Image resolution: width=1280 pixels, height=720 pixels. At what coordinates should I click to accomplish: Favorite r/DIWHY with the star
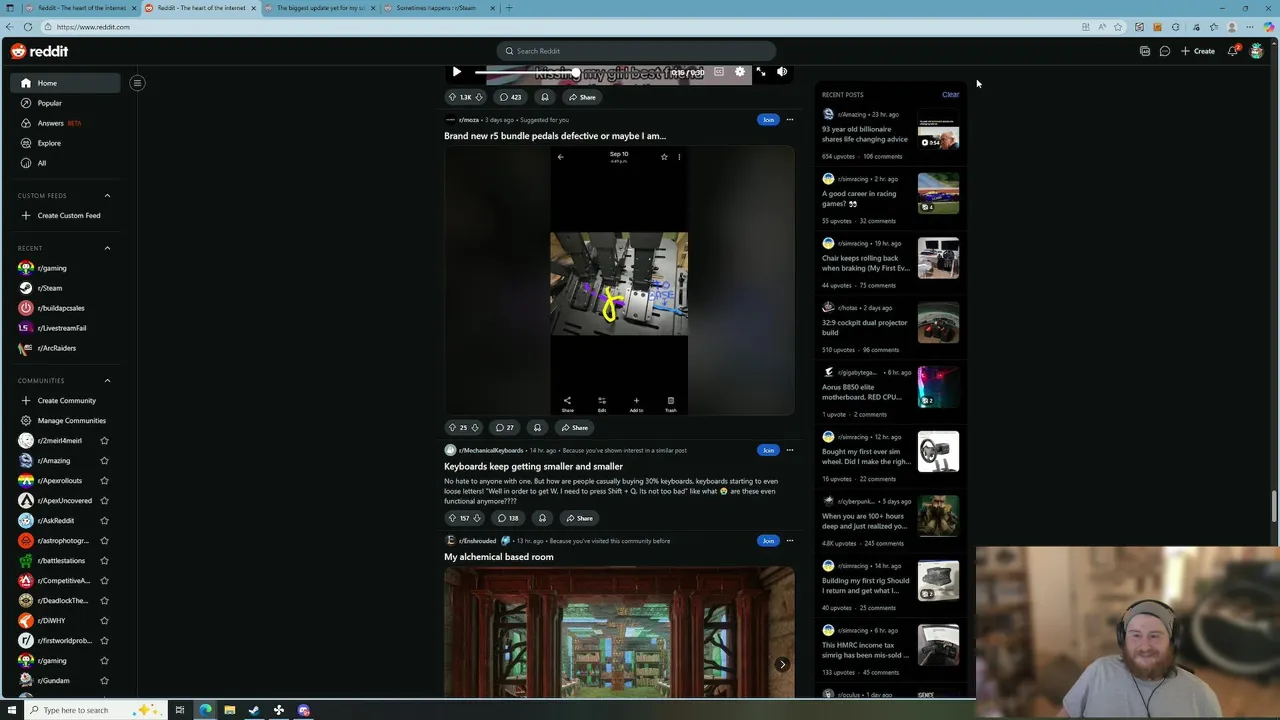104,621
